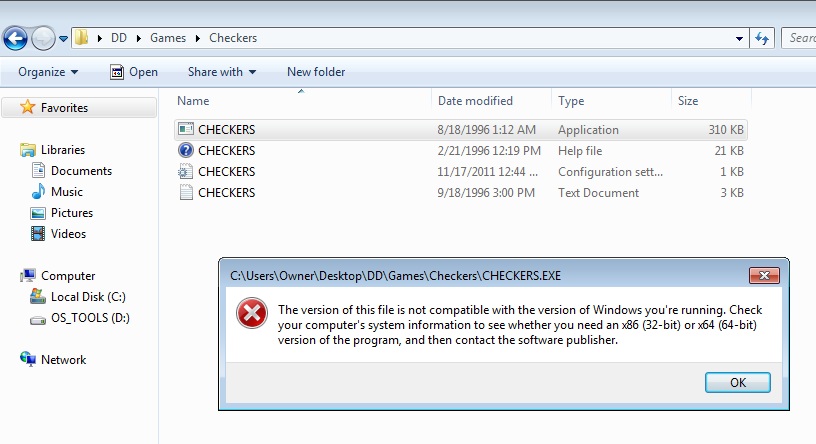
Task: Open the Share with menu
Action: tap(222, 72)
